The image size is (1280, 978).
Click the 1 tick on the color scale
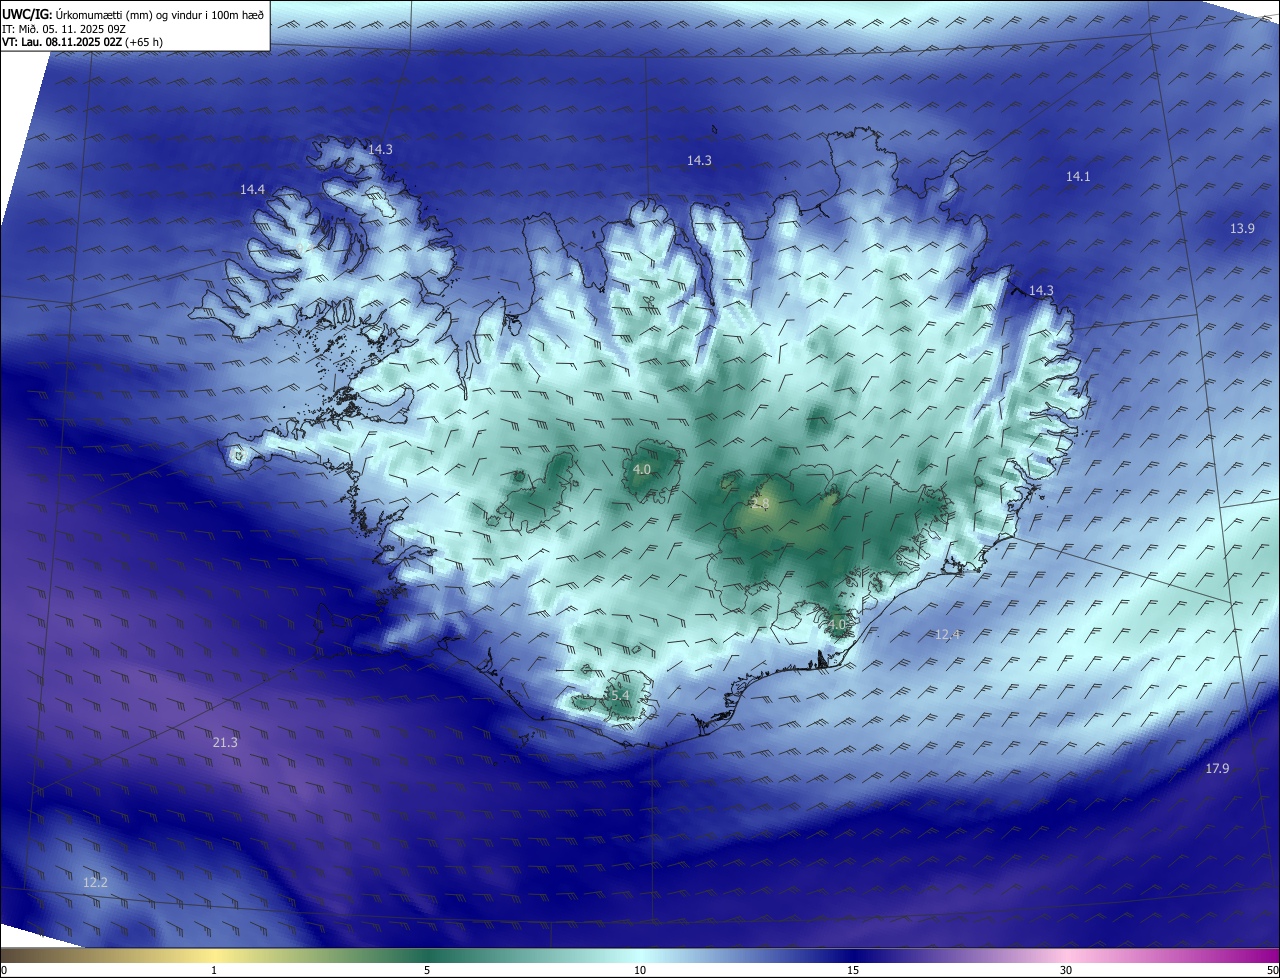click(214, 970)
